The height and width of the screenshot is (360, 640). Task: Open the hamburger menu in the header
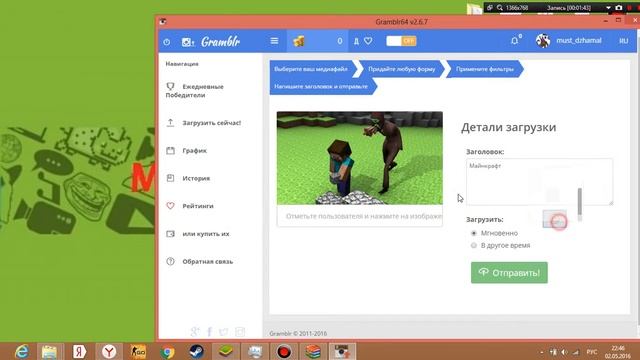(274, 41)
